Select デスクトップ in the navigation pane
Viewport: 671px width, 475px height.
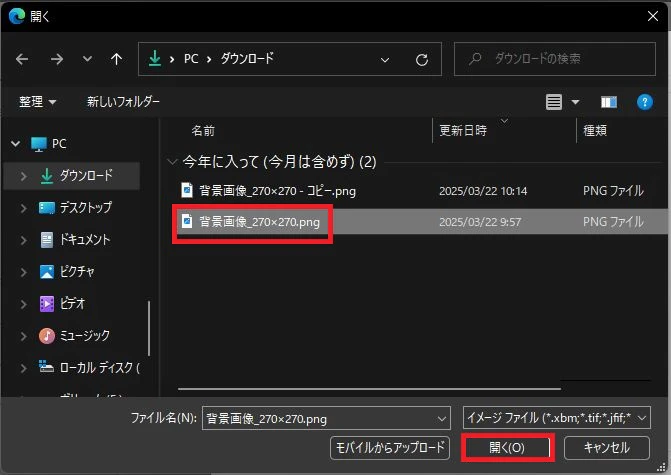click(75, 208)
